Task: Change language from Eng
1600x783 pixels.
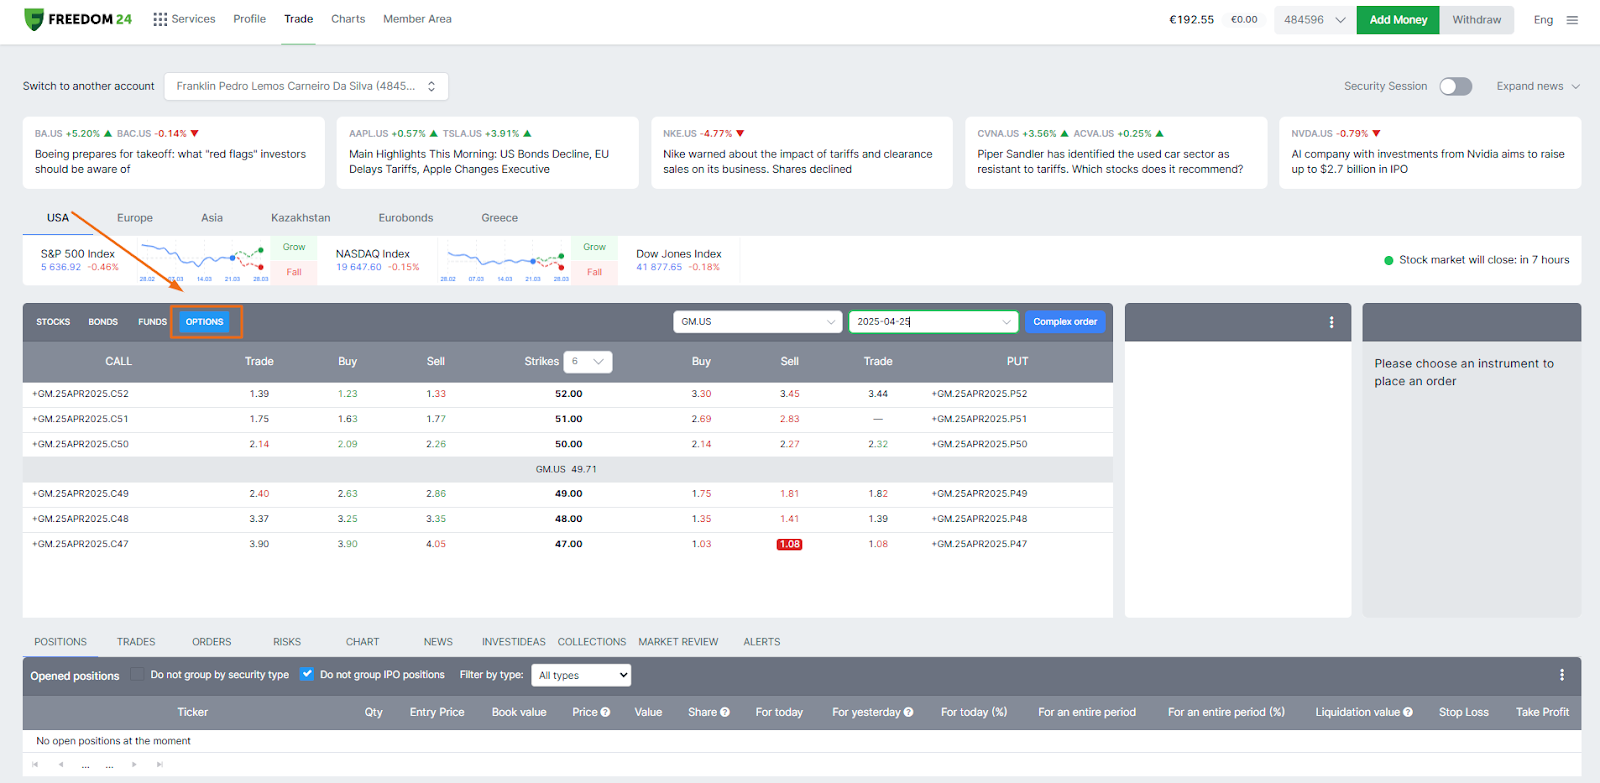Action: (1543, 20)
